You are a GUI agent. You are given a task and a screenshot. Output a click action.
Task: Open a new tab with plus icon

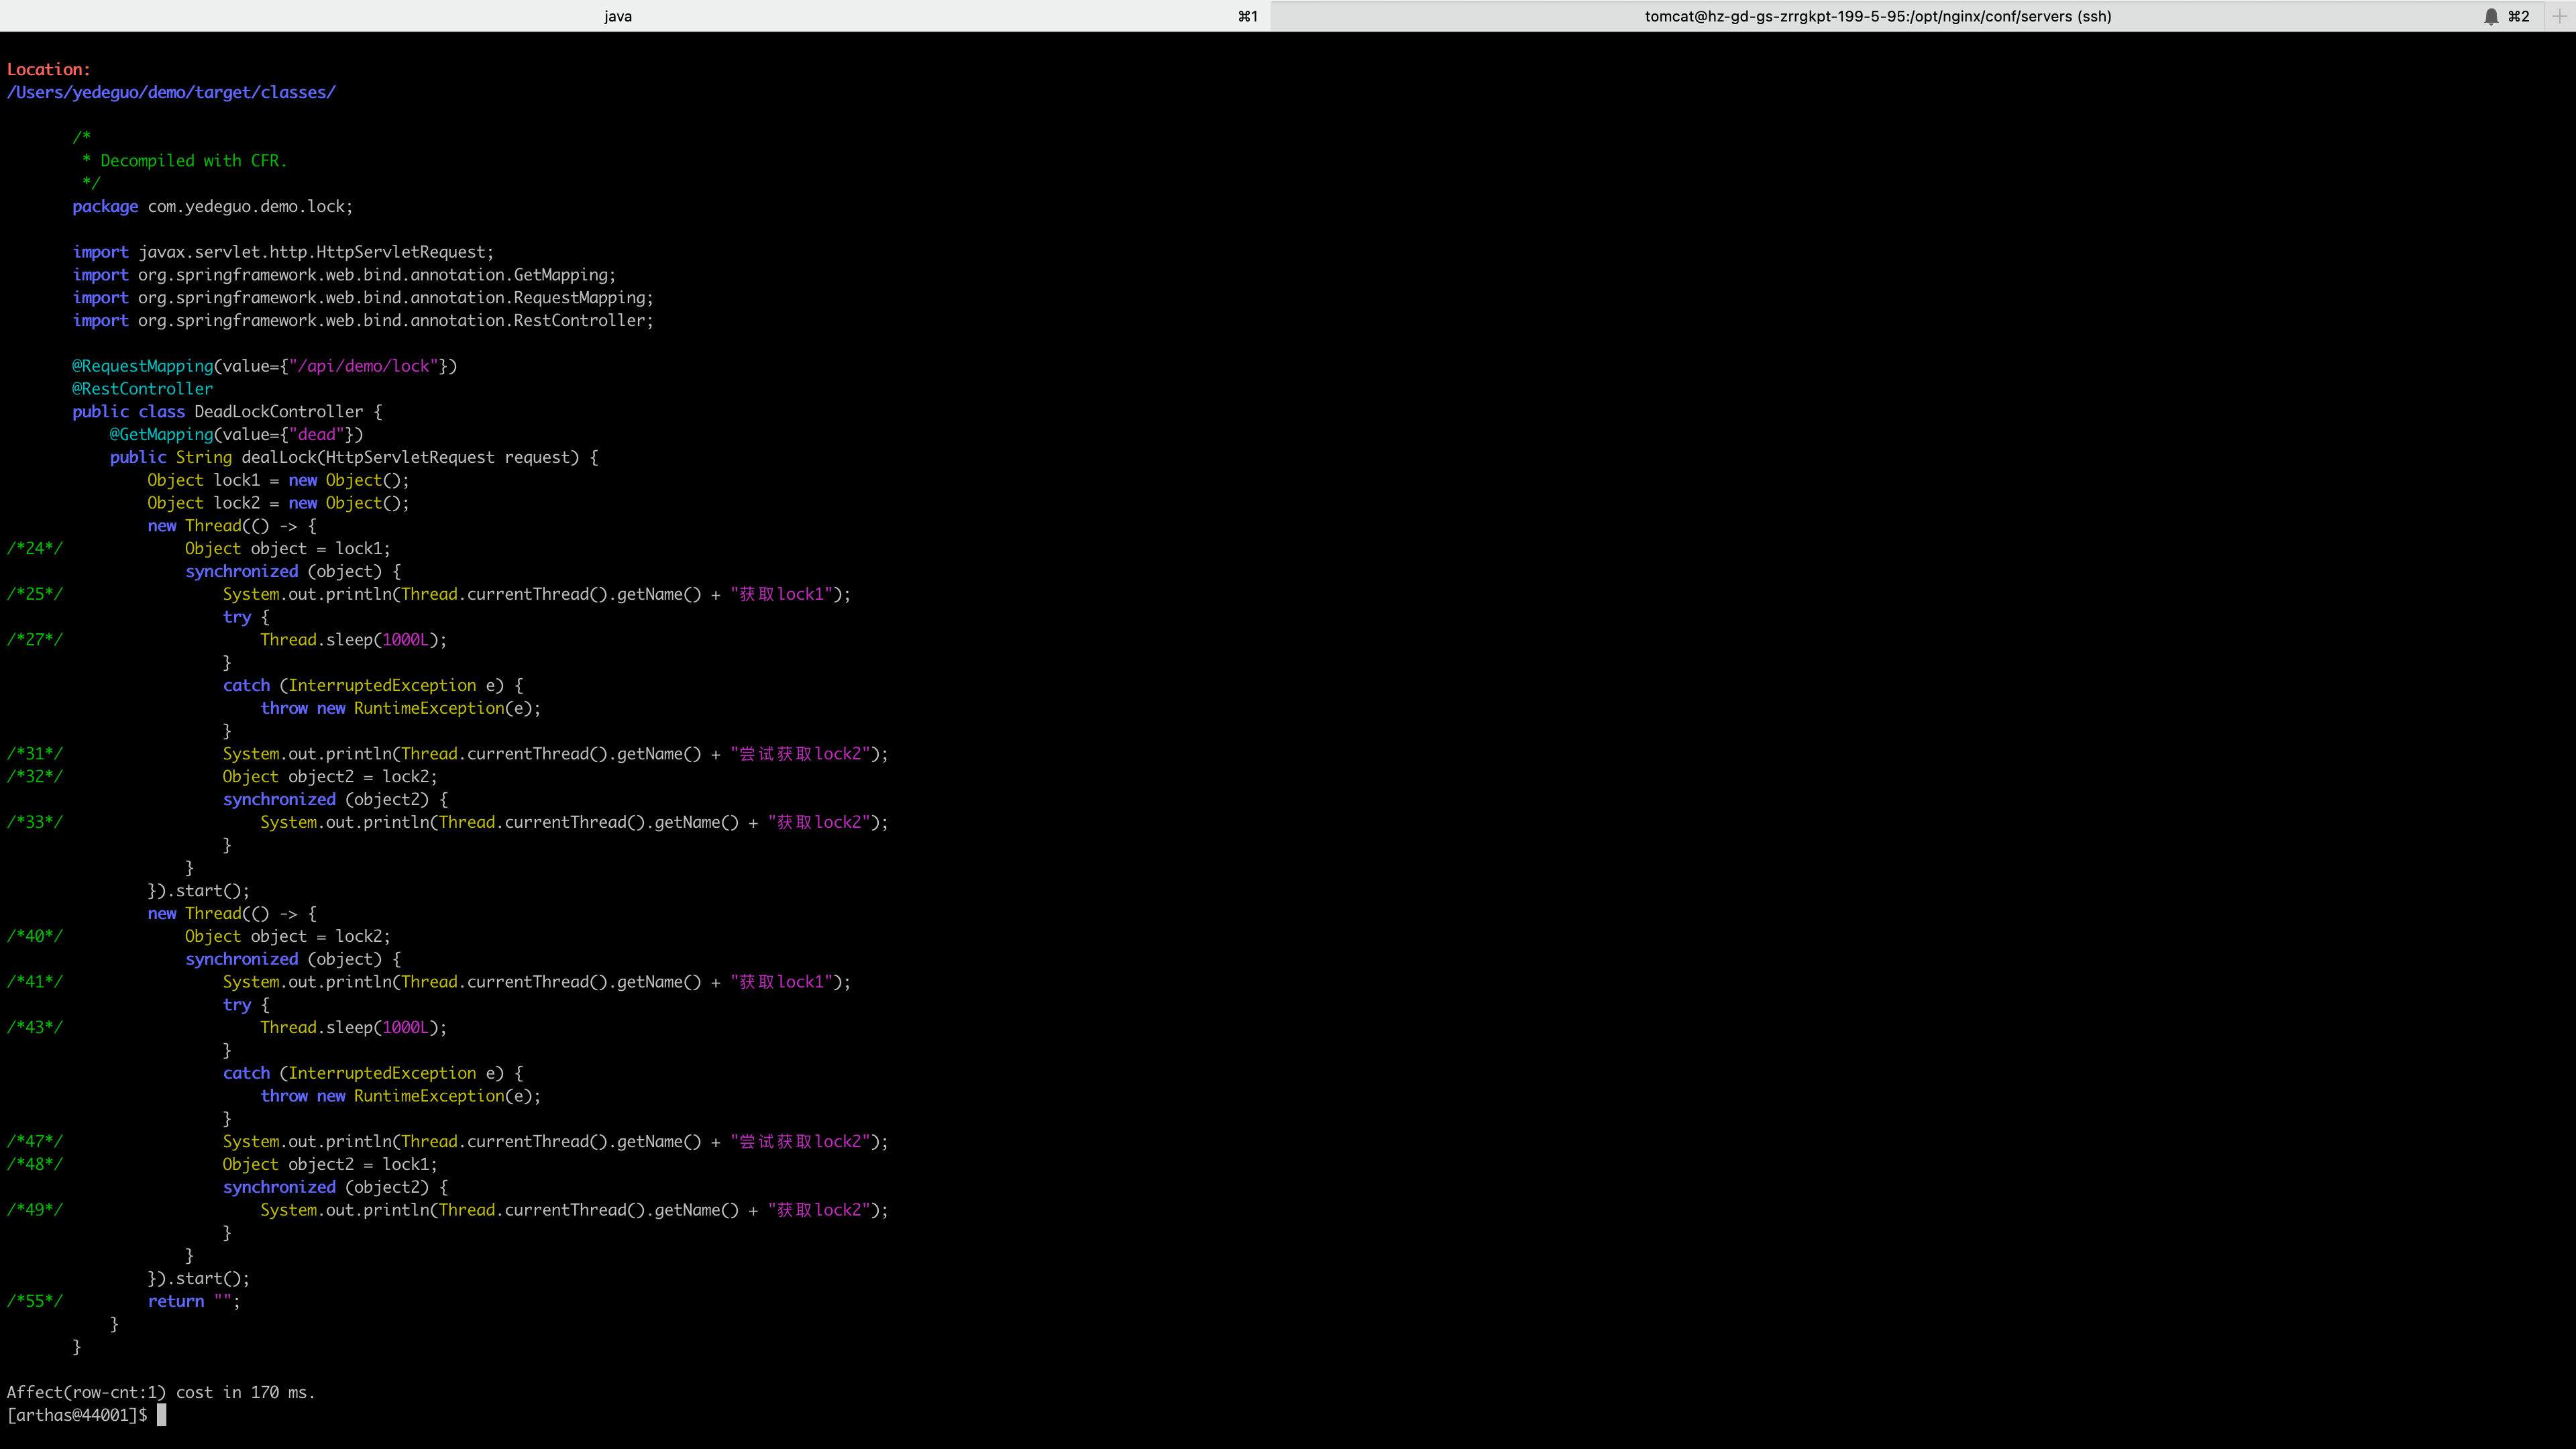click(2559, 16)
